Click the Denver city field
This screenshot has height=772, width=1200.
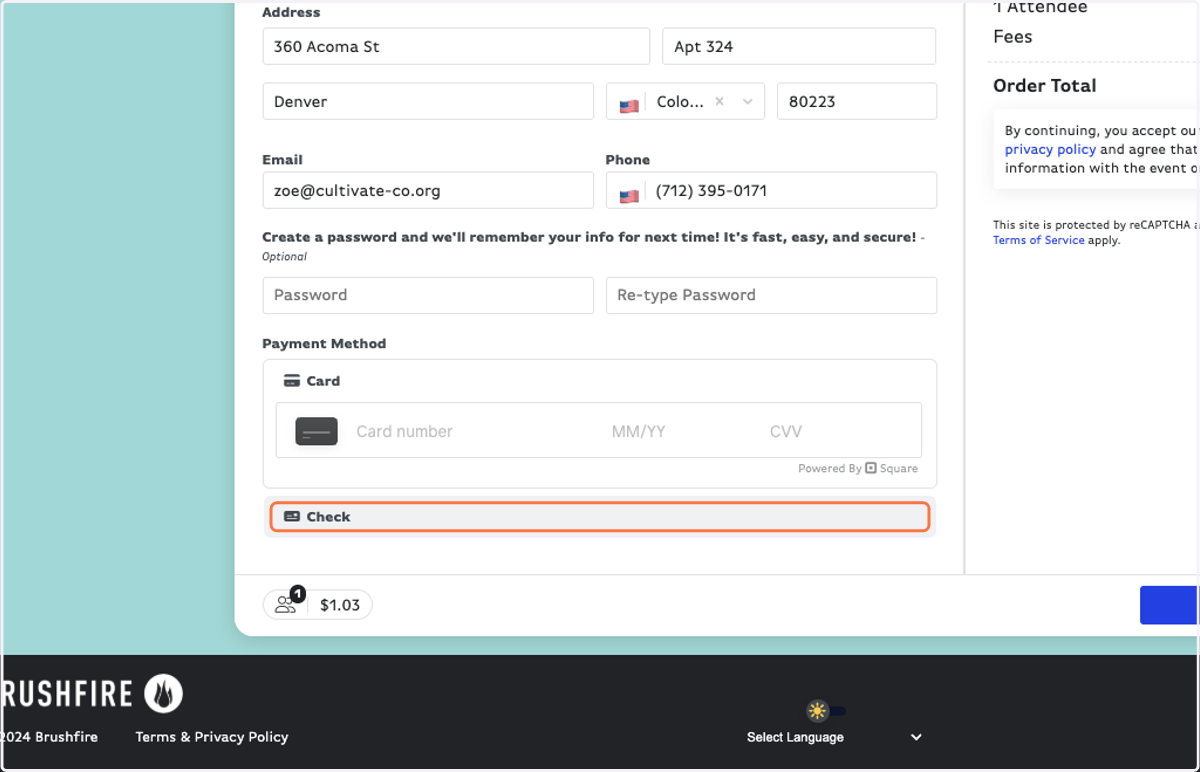pos(428,102)
